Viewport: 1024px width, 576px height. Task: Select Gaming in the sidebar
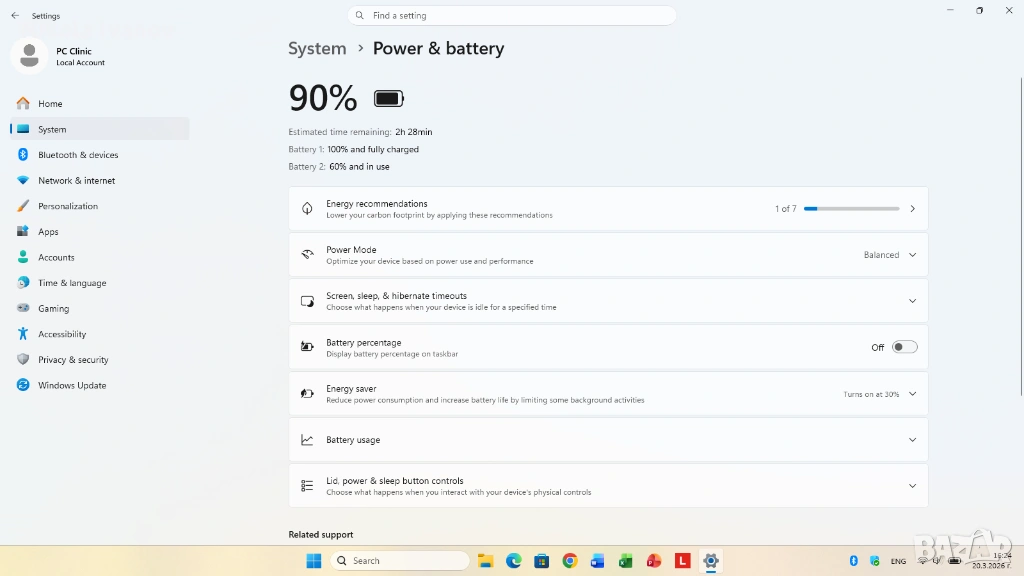pos(53,309)
